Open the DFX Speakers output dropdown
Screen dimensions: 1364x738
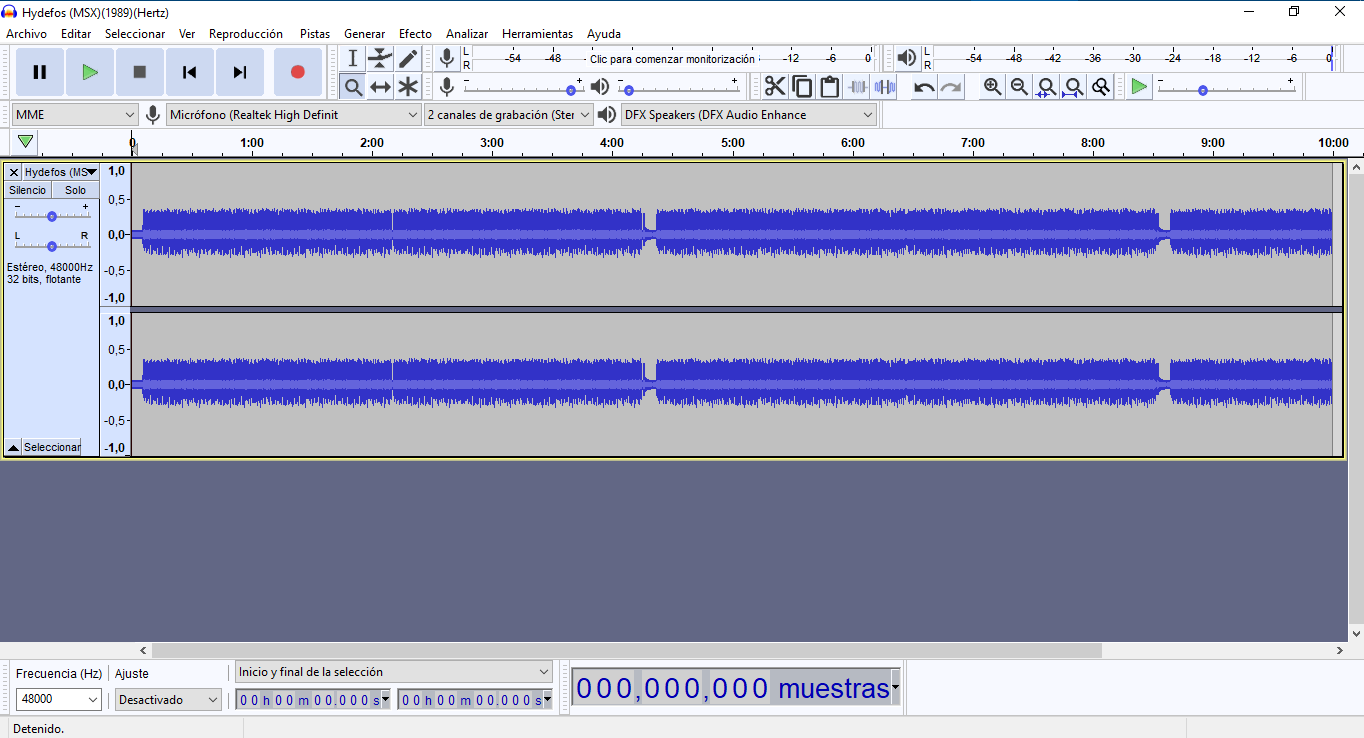point(748,115)
